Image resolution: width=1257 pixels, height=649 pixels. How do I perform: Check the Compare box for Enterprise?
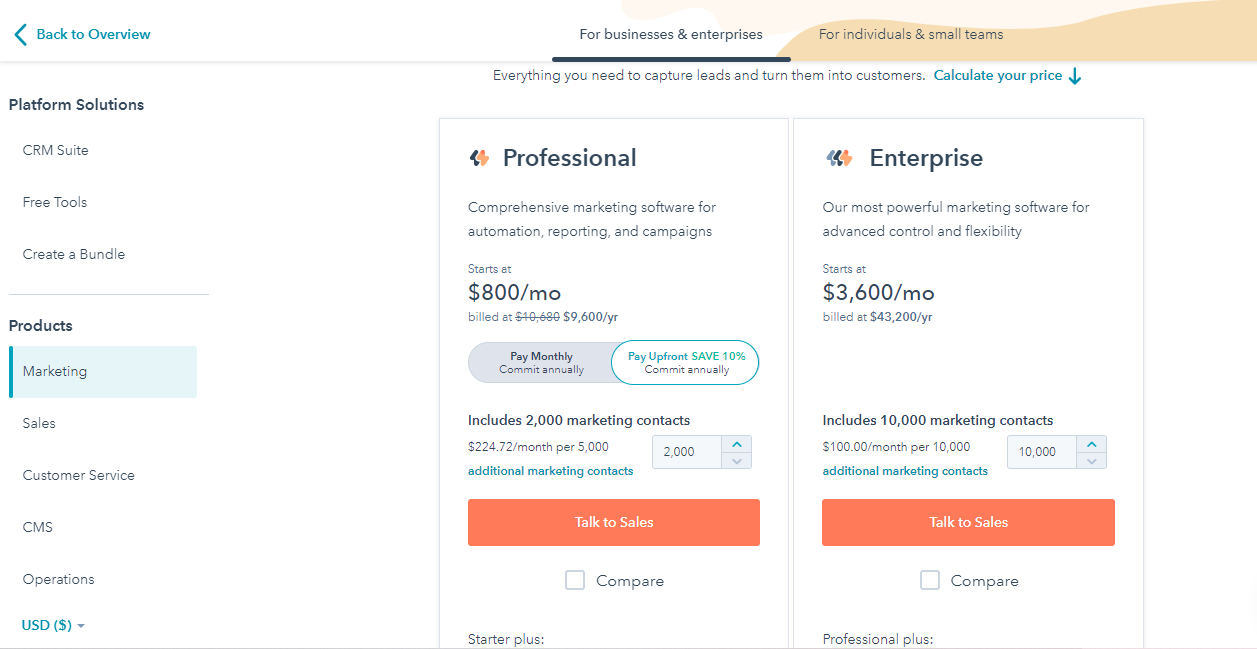(930, 580)
